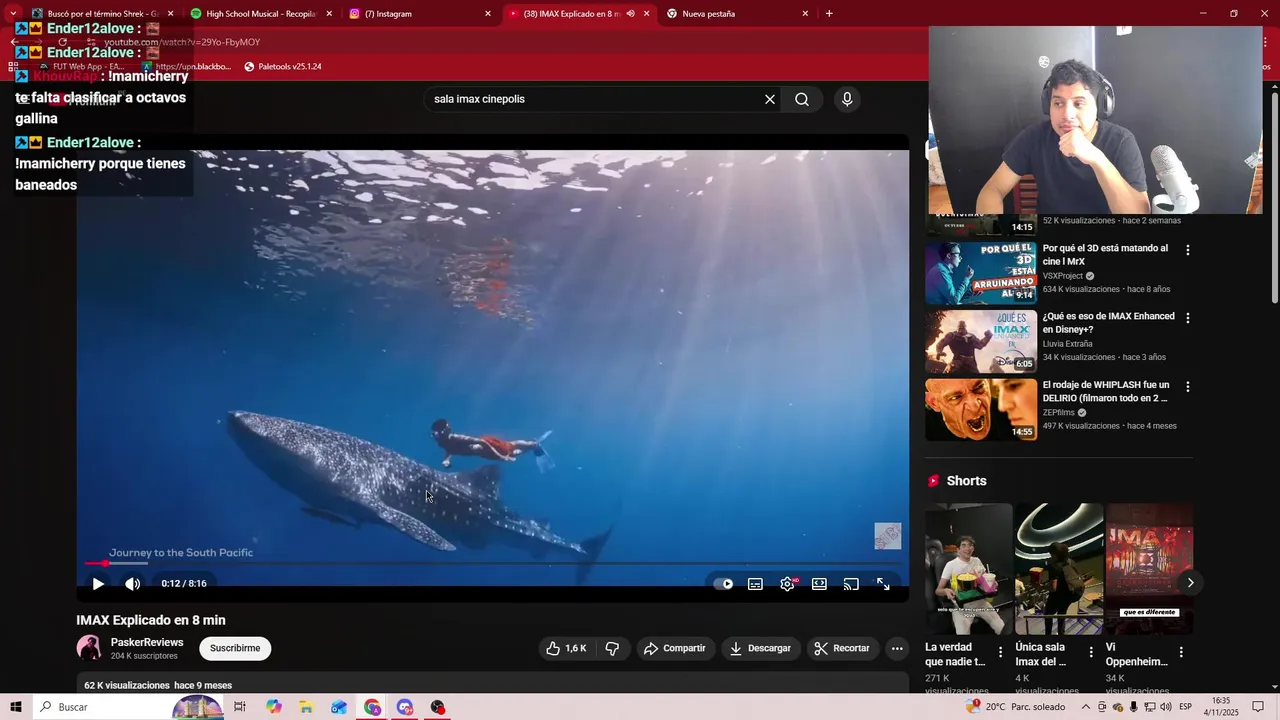
Task: Open options for 'WHIPLASH' video
Action: tap(1188, 387)
